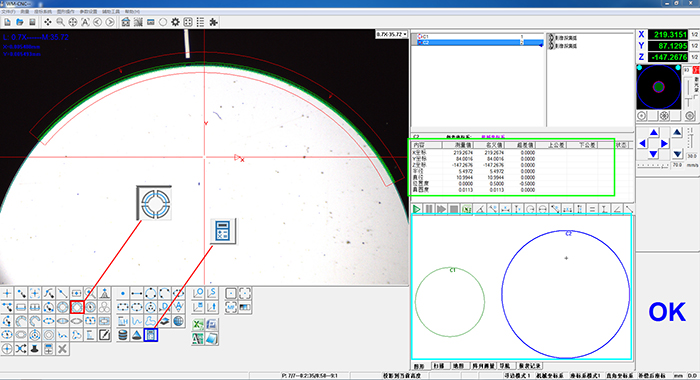Tick the small checkbox beside the light slider

[x=696, y=96]
